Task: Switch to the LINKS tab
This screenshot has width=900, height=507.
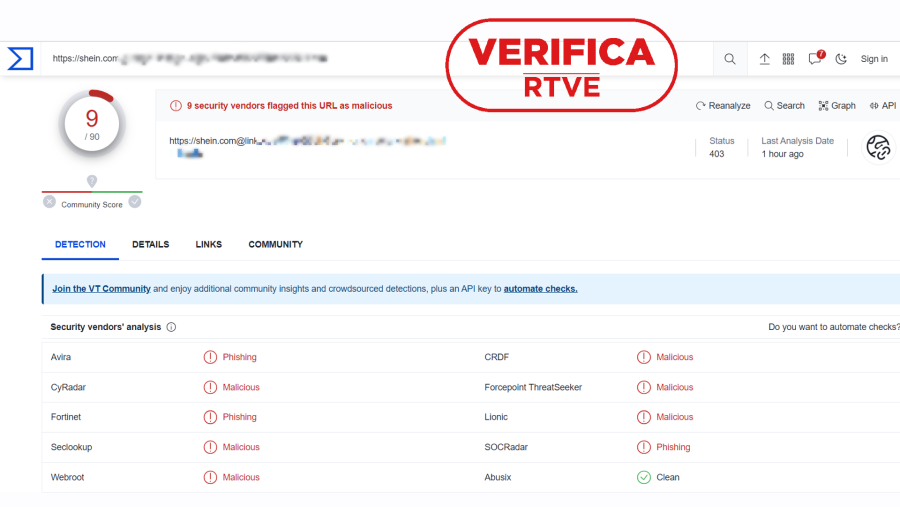Action: [x=208, y=244]
